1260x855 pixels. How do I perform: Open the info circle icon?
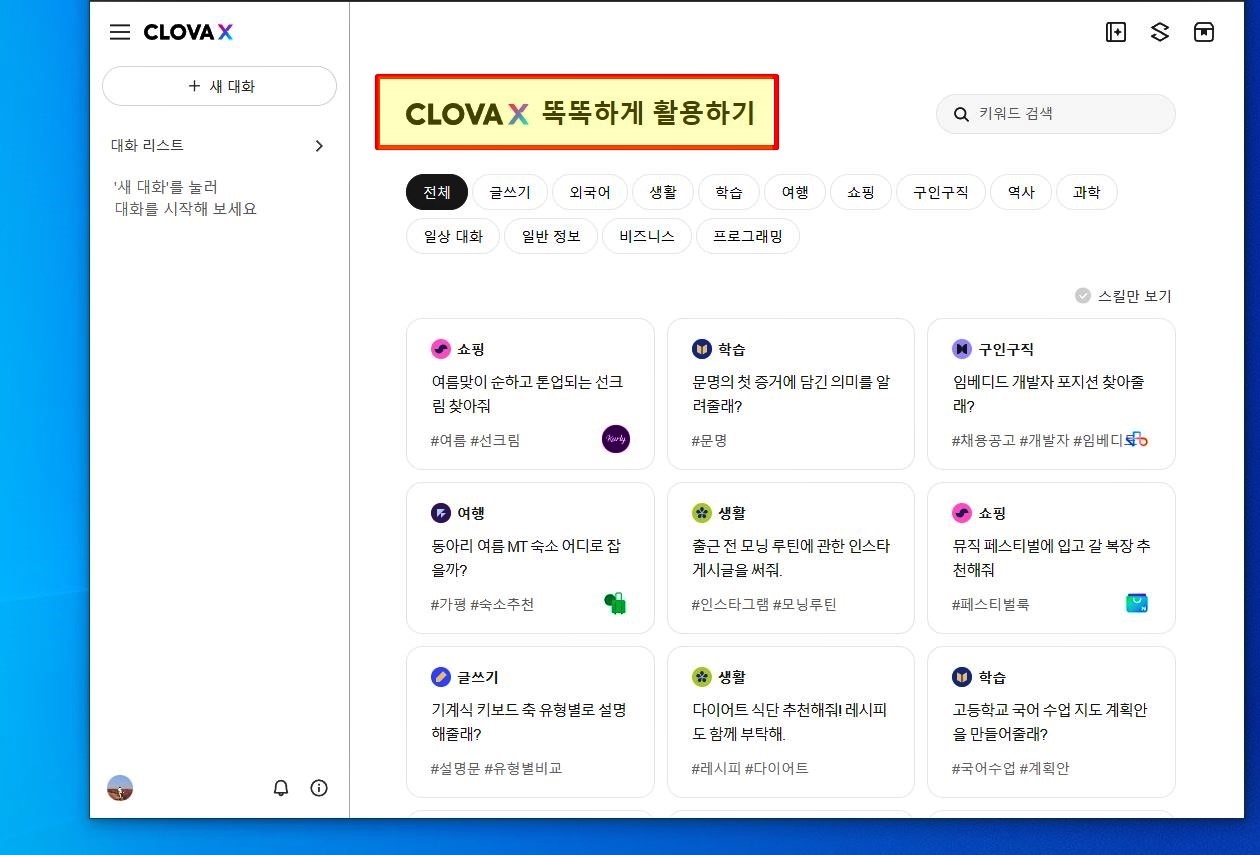coord(319,788)
